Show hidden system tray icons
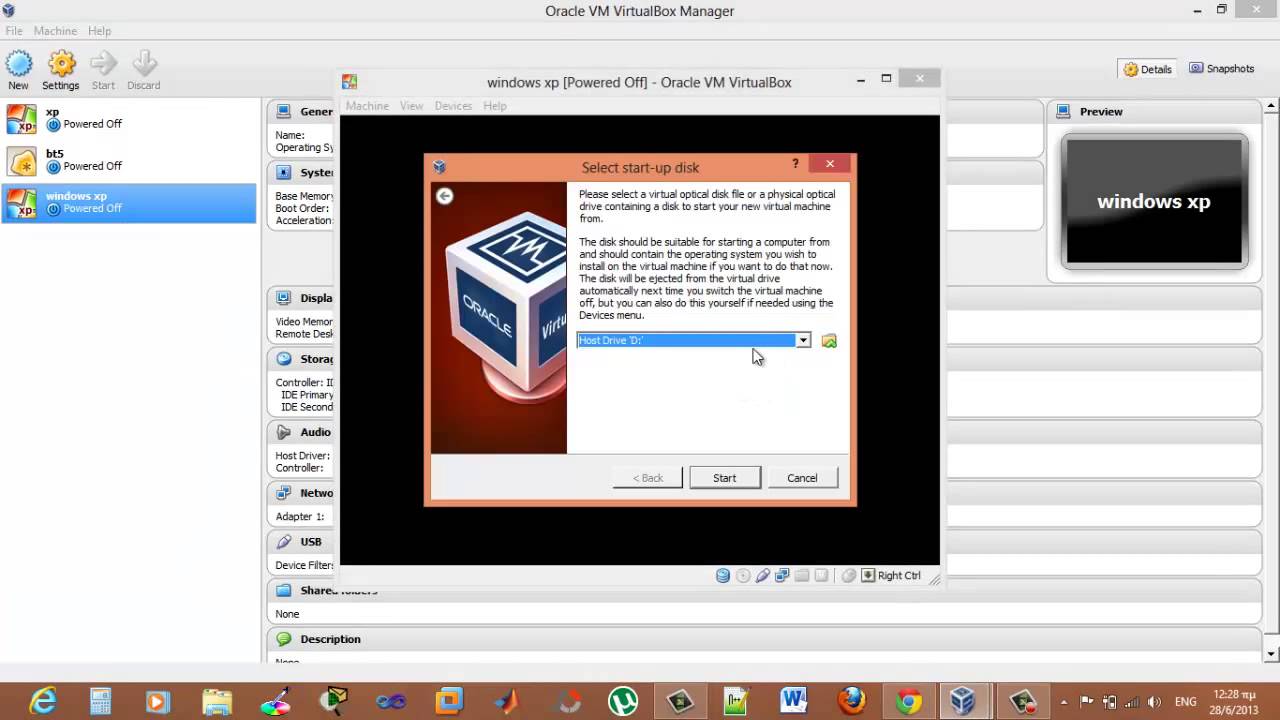The image size is (1280, 720). [1063, 702]
